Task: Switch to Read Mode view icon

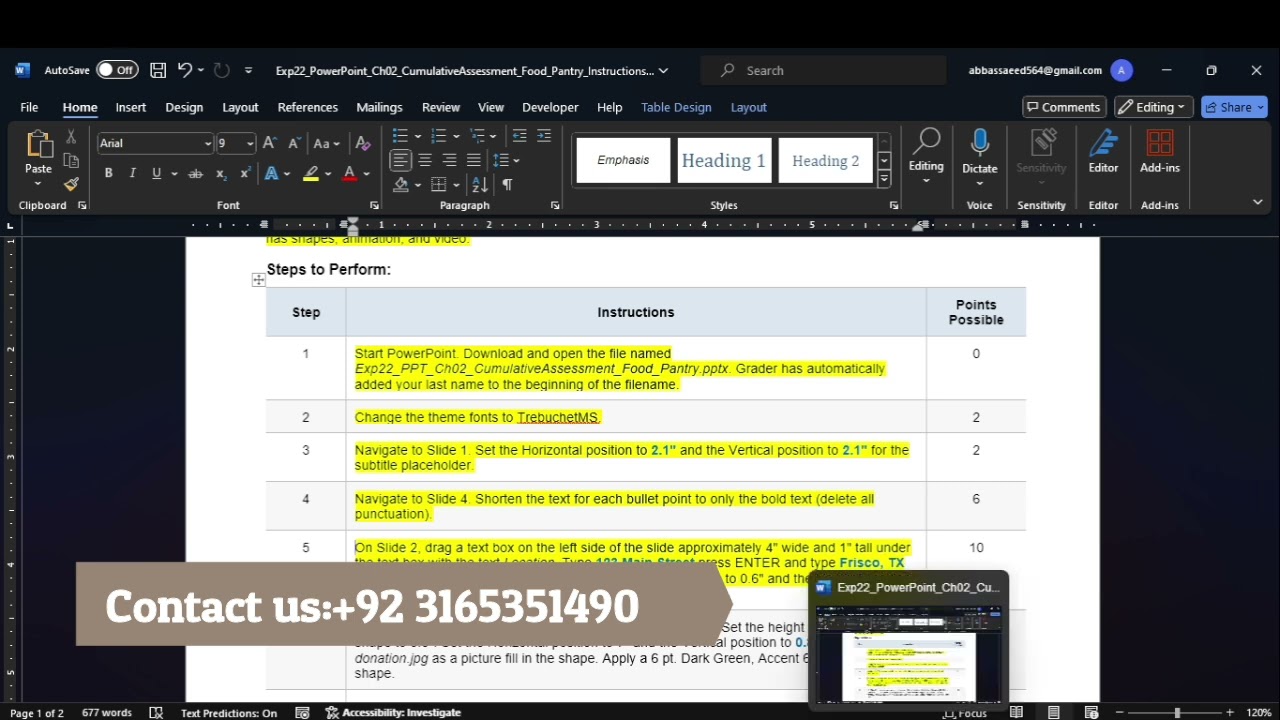Action: tap(1017, 712)
